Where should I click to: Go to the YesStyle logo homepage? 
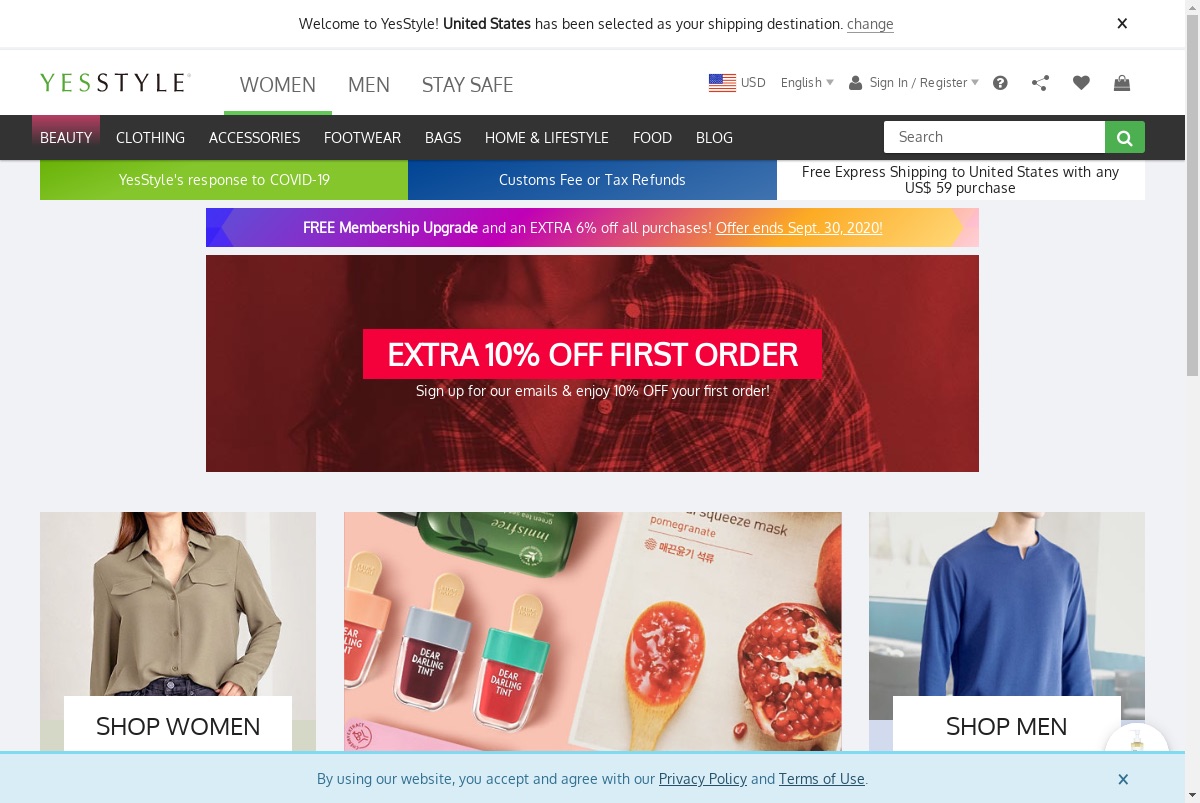pyautogui.click(x=115, y=82)
